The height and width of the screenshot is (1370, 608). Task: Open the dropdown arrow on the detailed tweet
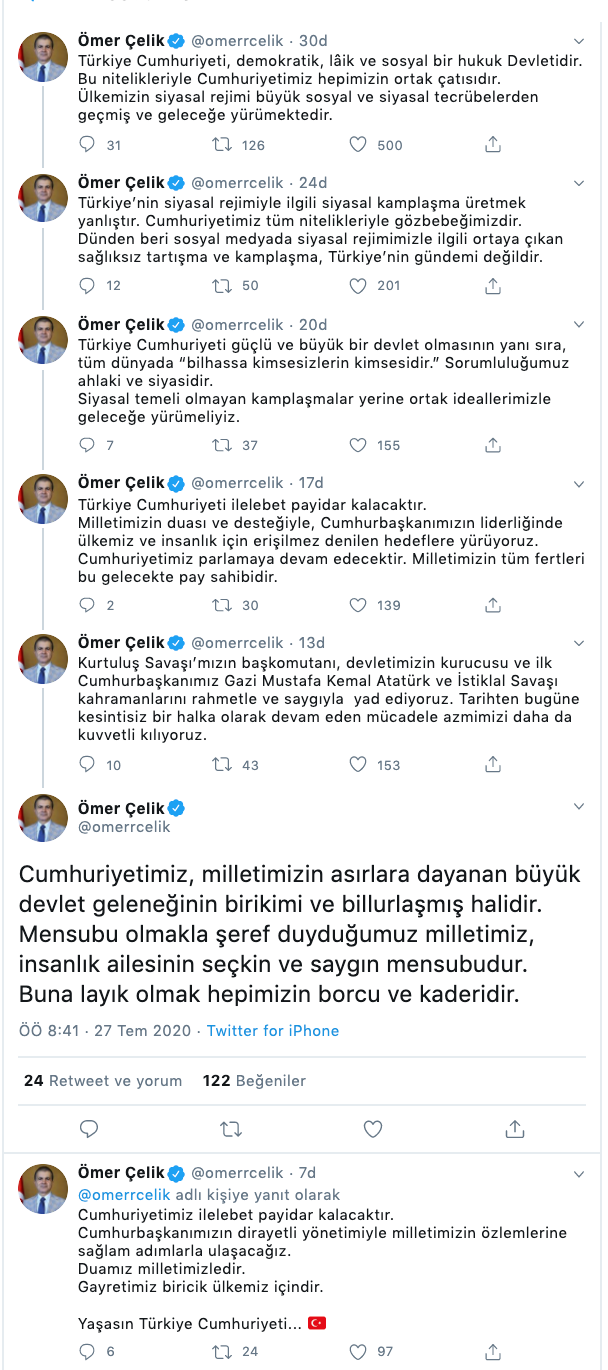point(578,804)
